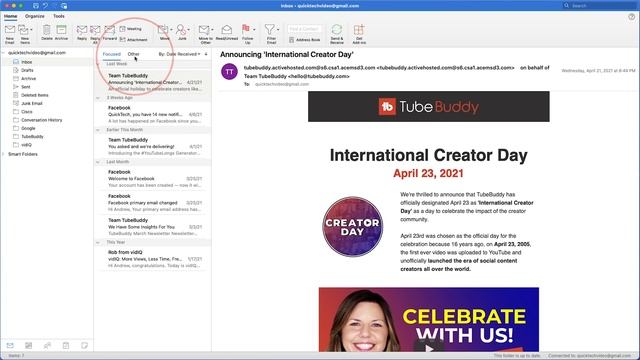Viewport: 640px width, 360px height.
Task: Reply to the TubeBuddy email
Action: pos(82,32)
